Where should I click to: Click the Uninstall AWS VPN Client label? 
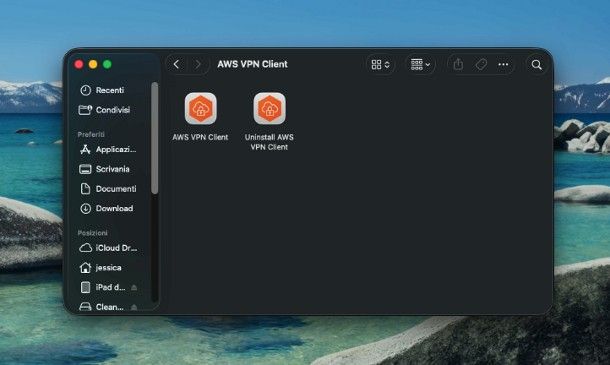coord(269,142)
